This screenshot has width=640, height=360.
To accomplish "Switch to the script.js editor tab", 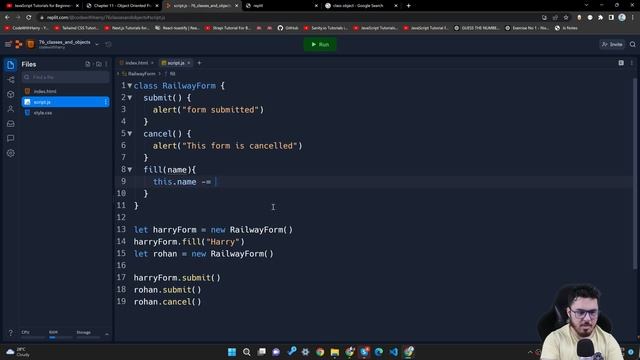I will 176,63.
